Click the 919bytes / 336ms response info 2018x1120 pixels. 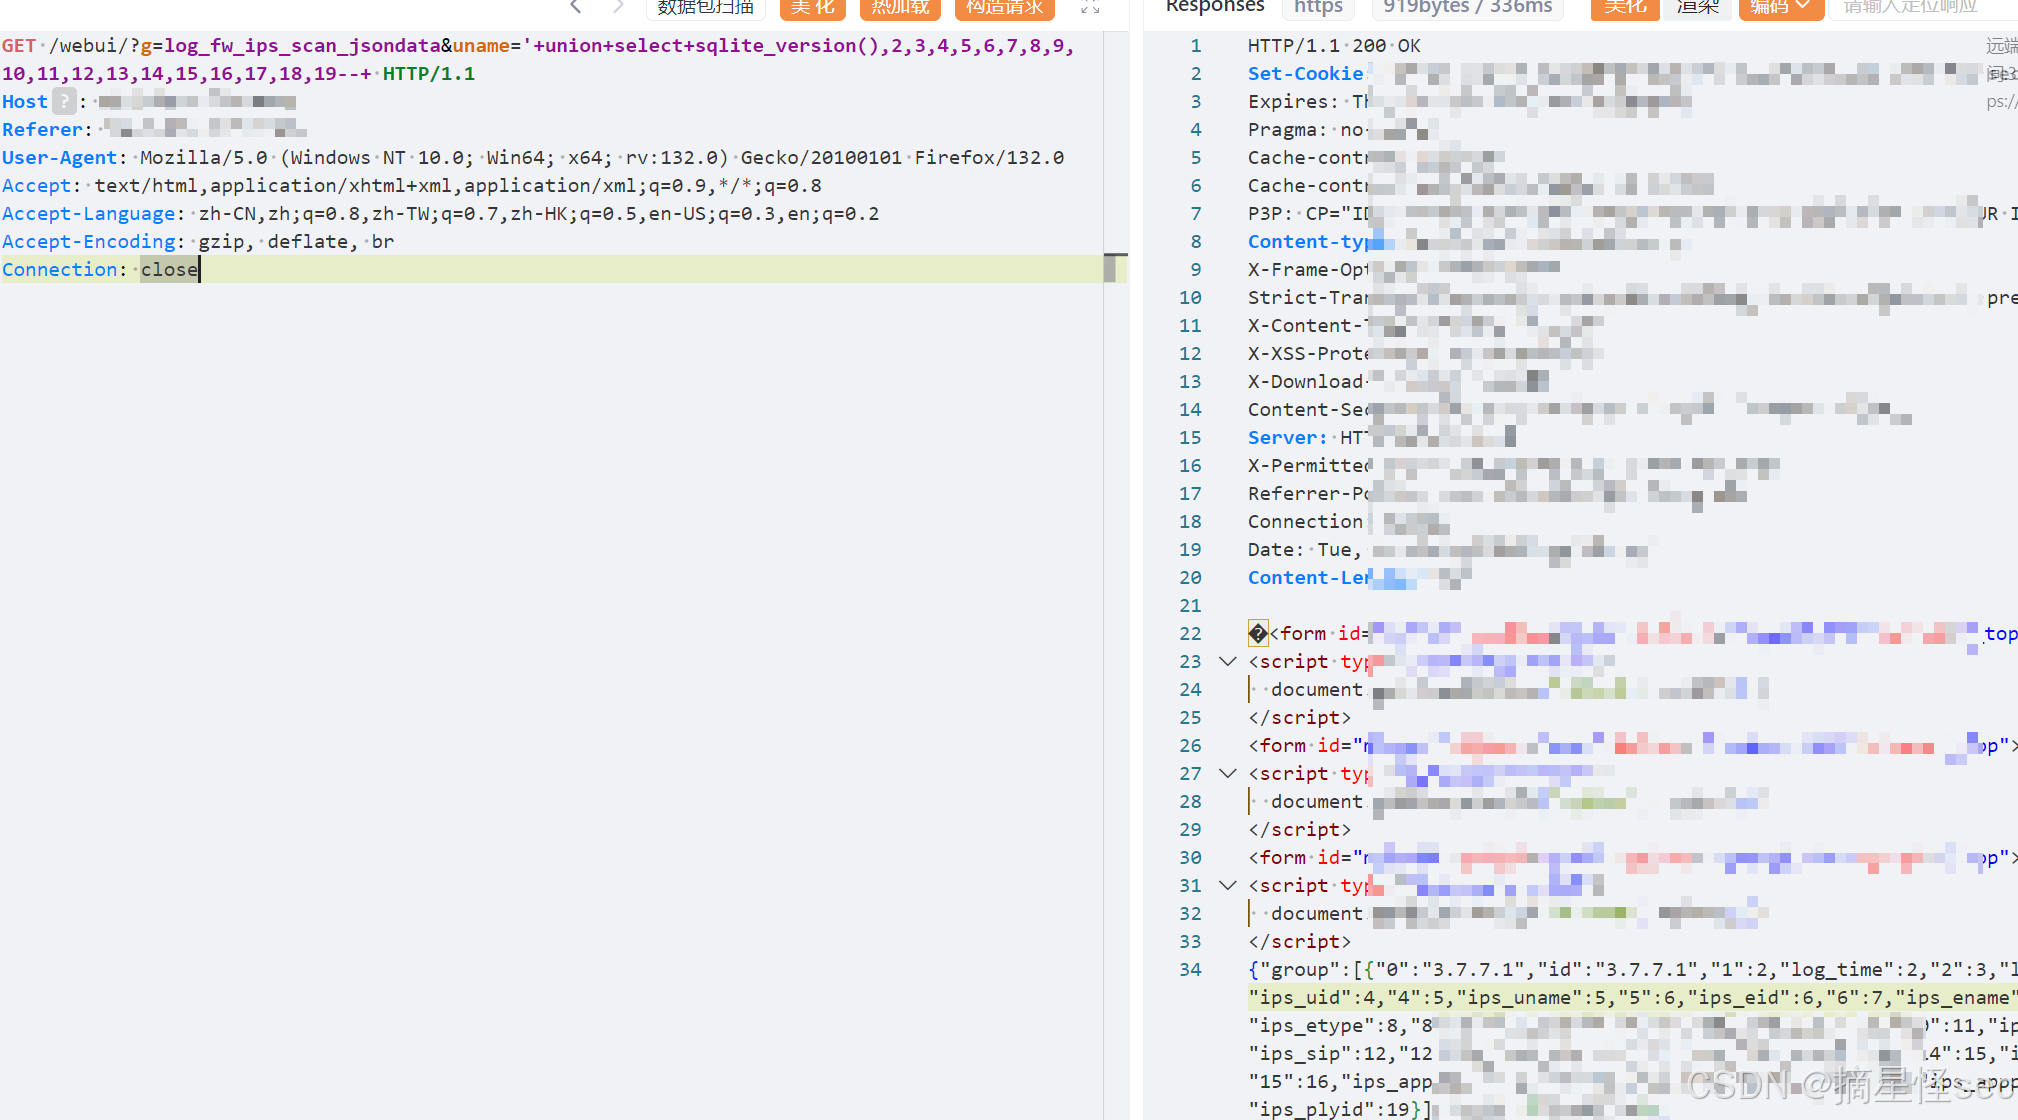pos(1467,7)
